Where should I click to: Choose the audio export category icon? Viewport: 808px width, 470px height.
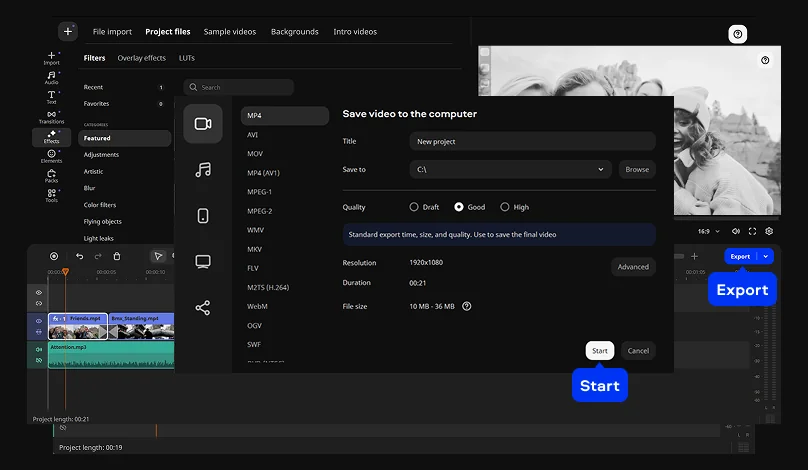coord(203,170)
